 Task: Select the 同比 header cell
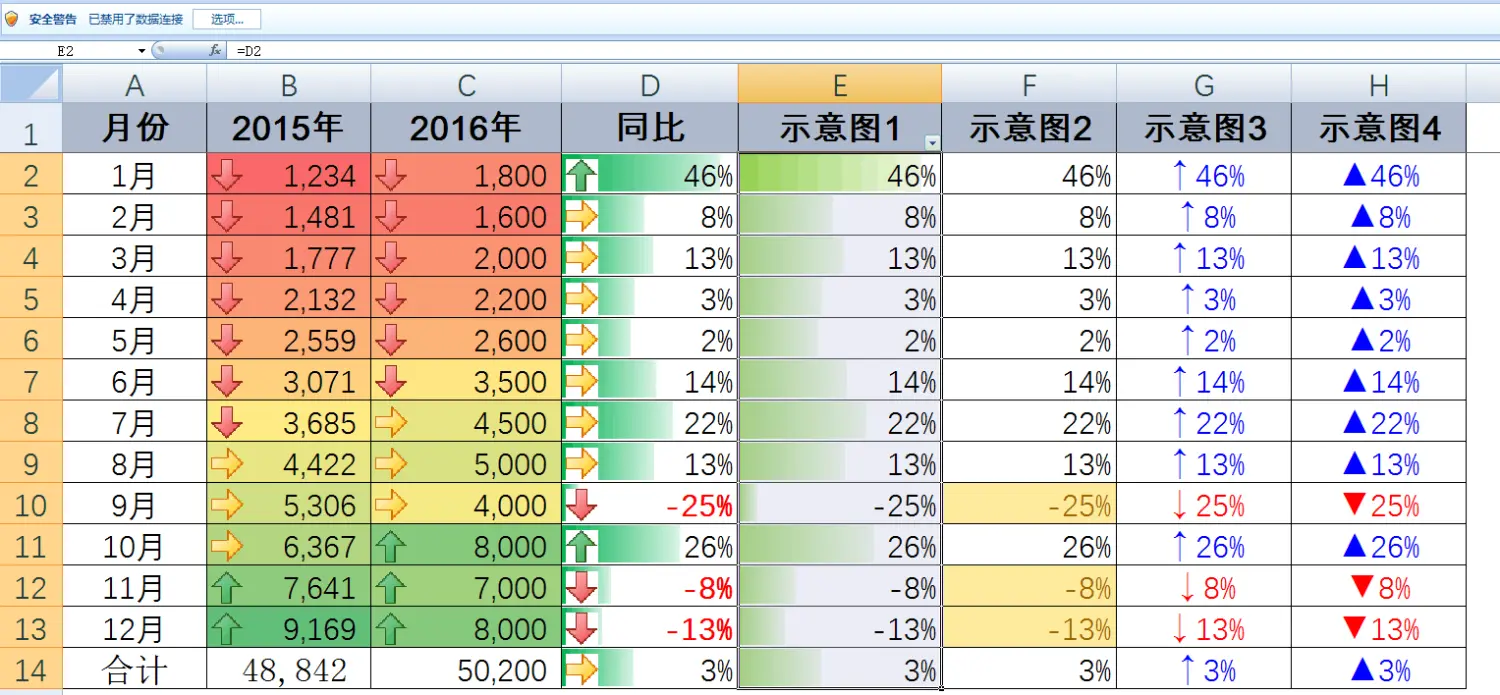[650, 128]
